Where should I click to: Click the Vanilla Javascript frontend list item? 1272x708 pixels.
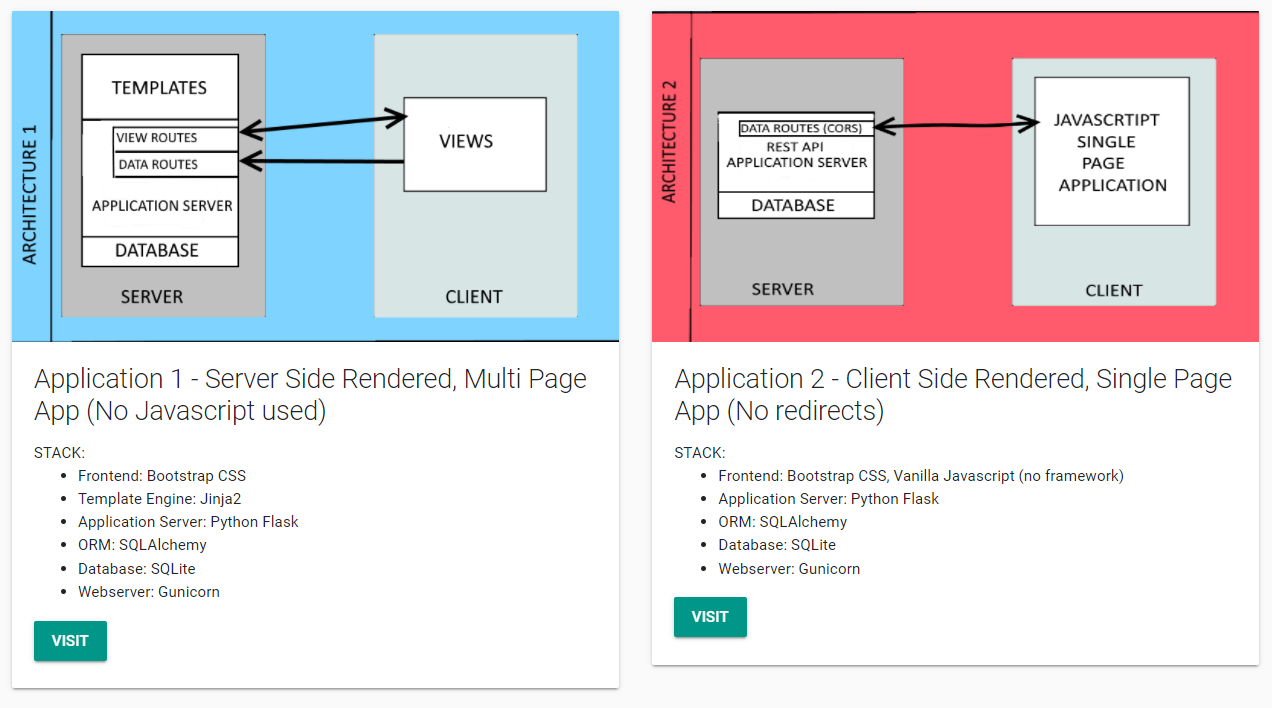coord(920,476)
